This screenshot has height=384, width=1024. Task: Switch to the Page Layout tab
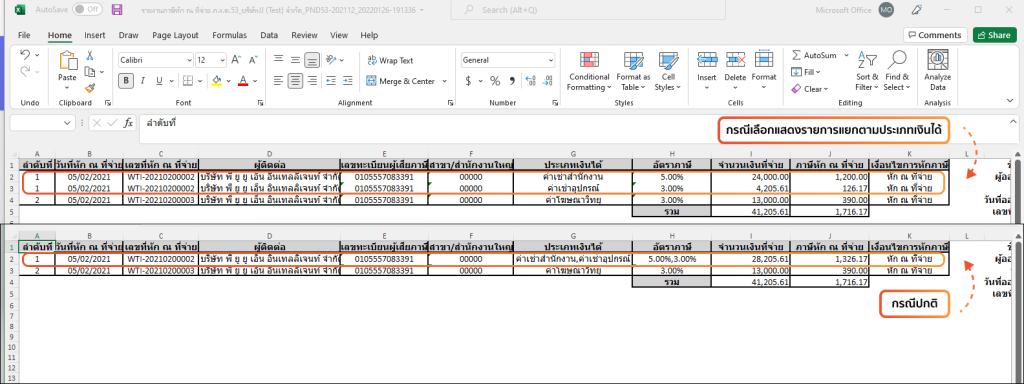(x=176, y=35)
